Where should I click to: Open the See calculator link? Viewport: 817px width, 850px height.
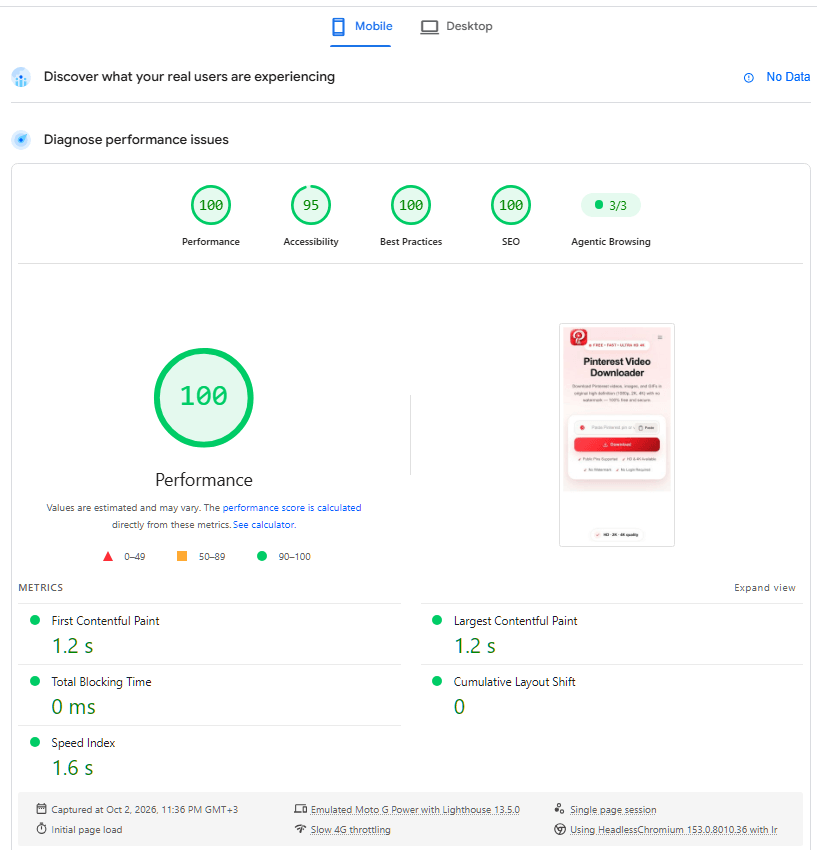pos(264,525)
